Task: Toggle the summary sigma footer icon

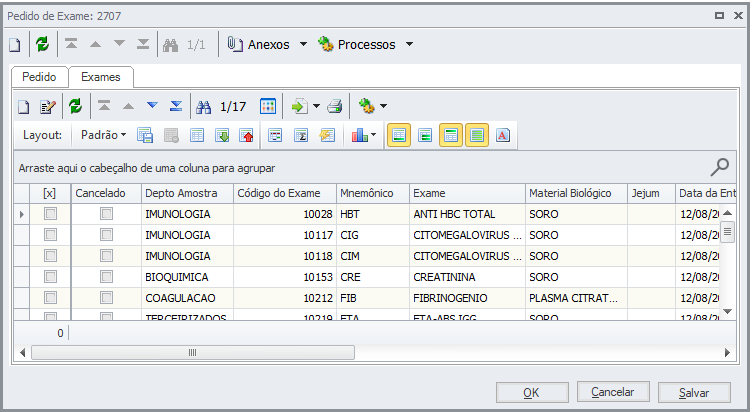Action: click(301, 135)
